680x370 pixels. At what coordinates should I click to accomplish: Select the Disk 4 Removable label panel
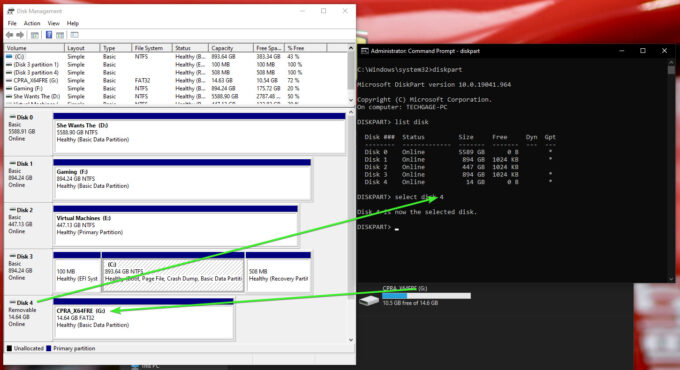point(28,318)
